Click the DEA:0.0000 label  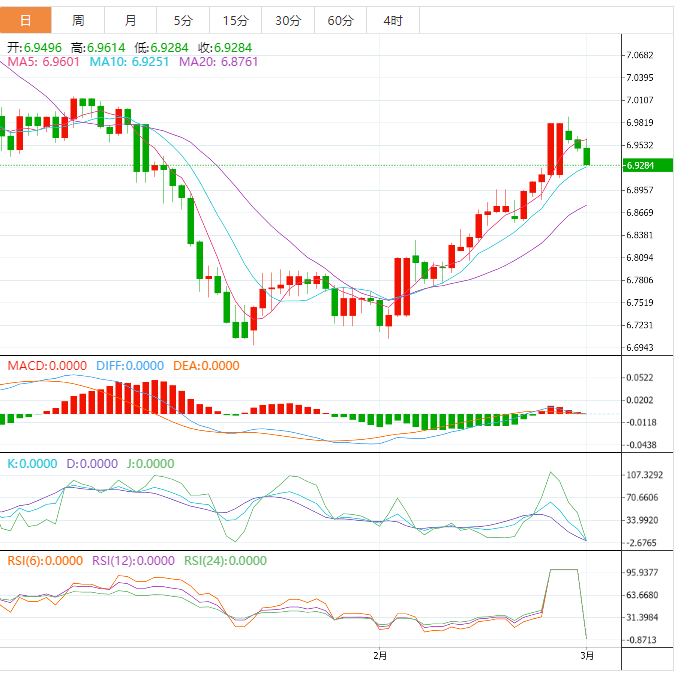coord(206,366)
